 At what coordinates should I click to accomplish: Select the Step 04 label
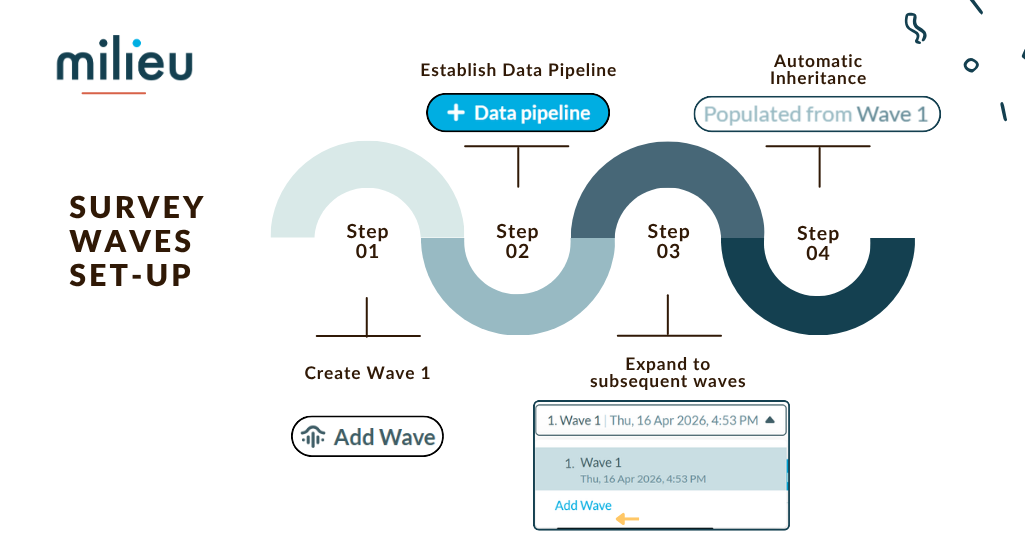click(818, 243)
